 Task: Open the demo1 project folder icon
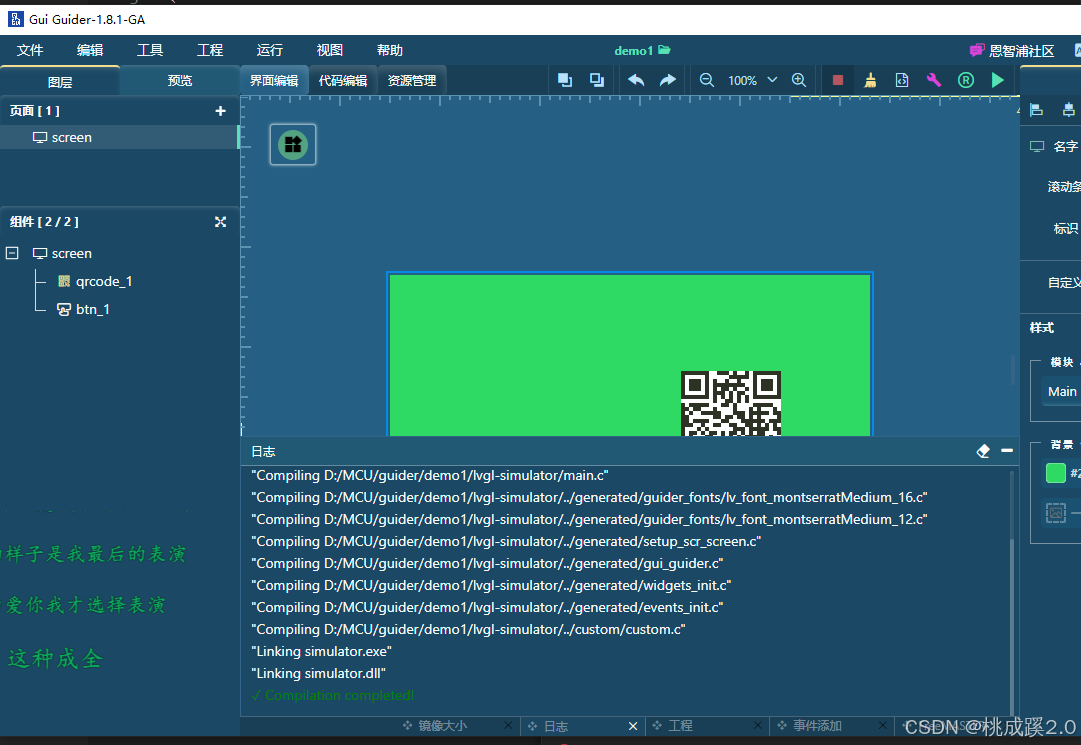click(x=664, y=50)
